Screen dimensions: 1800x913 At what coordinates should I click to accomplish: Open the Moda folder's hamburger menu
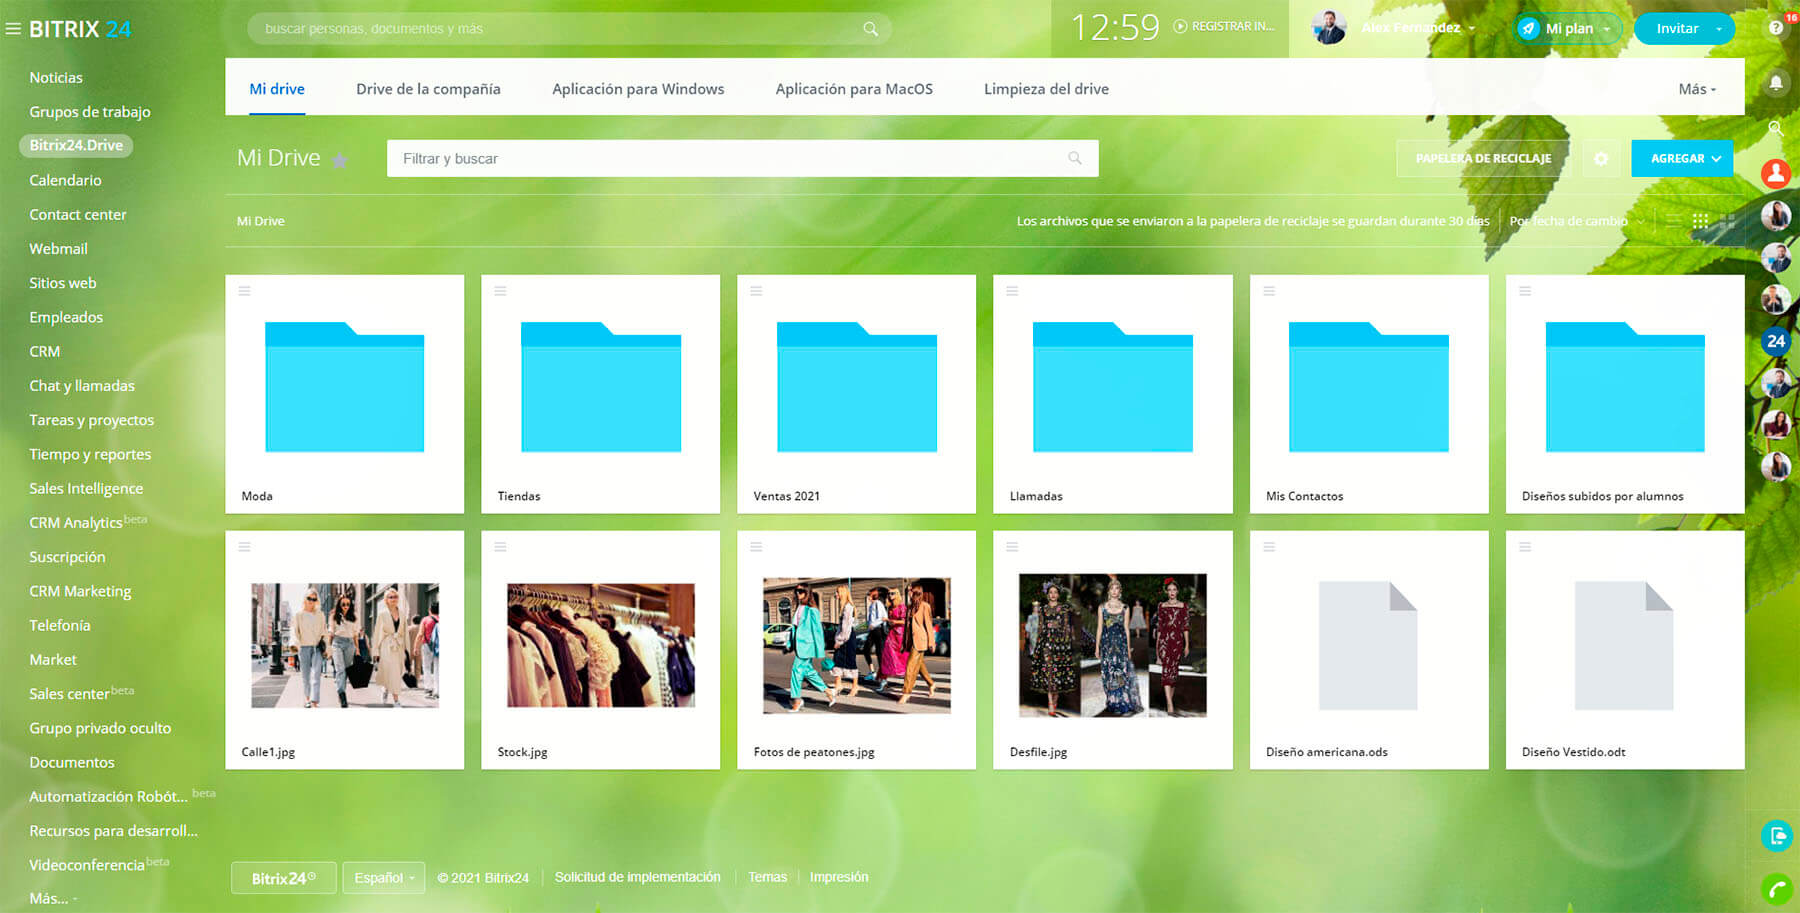pyautogui.click(x=245, y=291)
